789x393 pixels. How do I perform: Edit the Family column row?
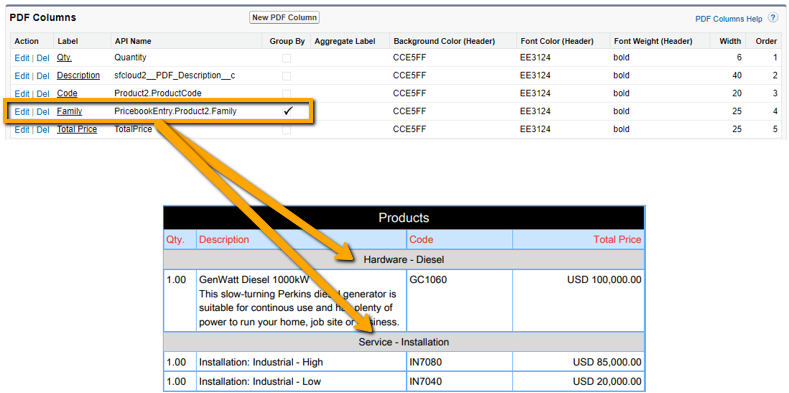(22, 112)
